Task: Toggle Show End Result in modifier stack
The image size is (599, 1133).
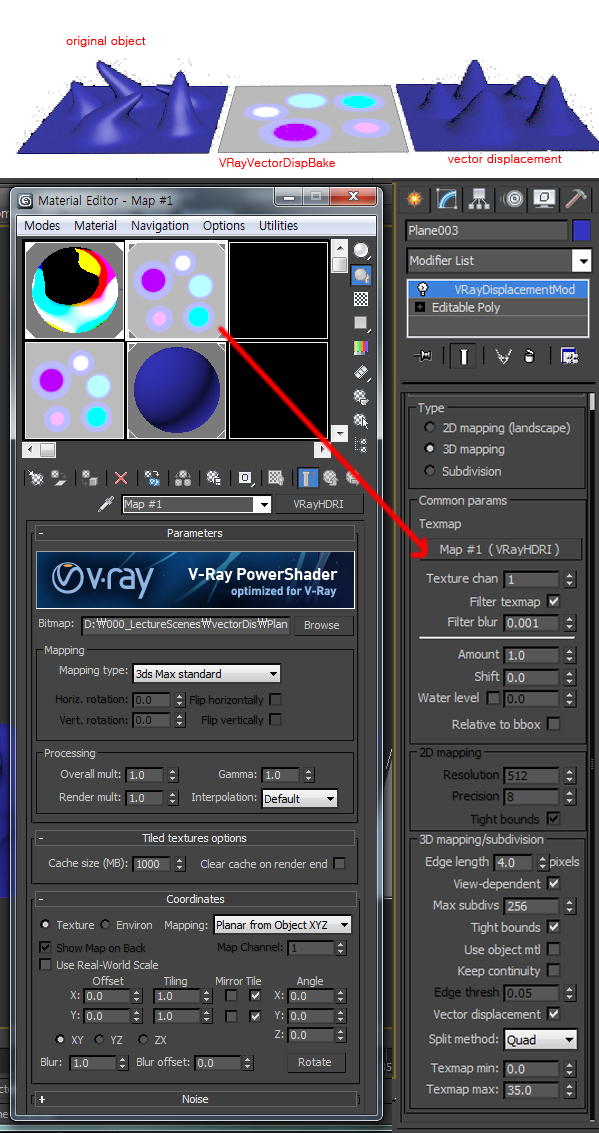Action: pyautogui.click(x=463, y=356)
